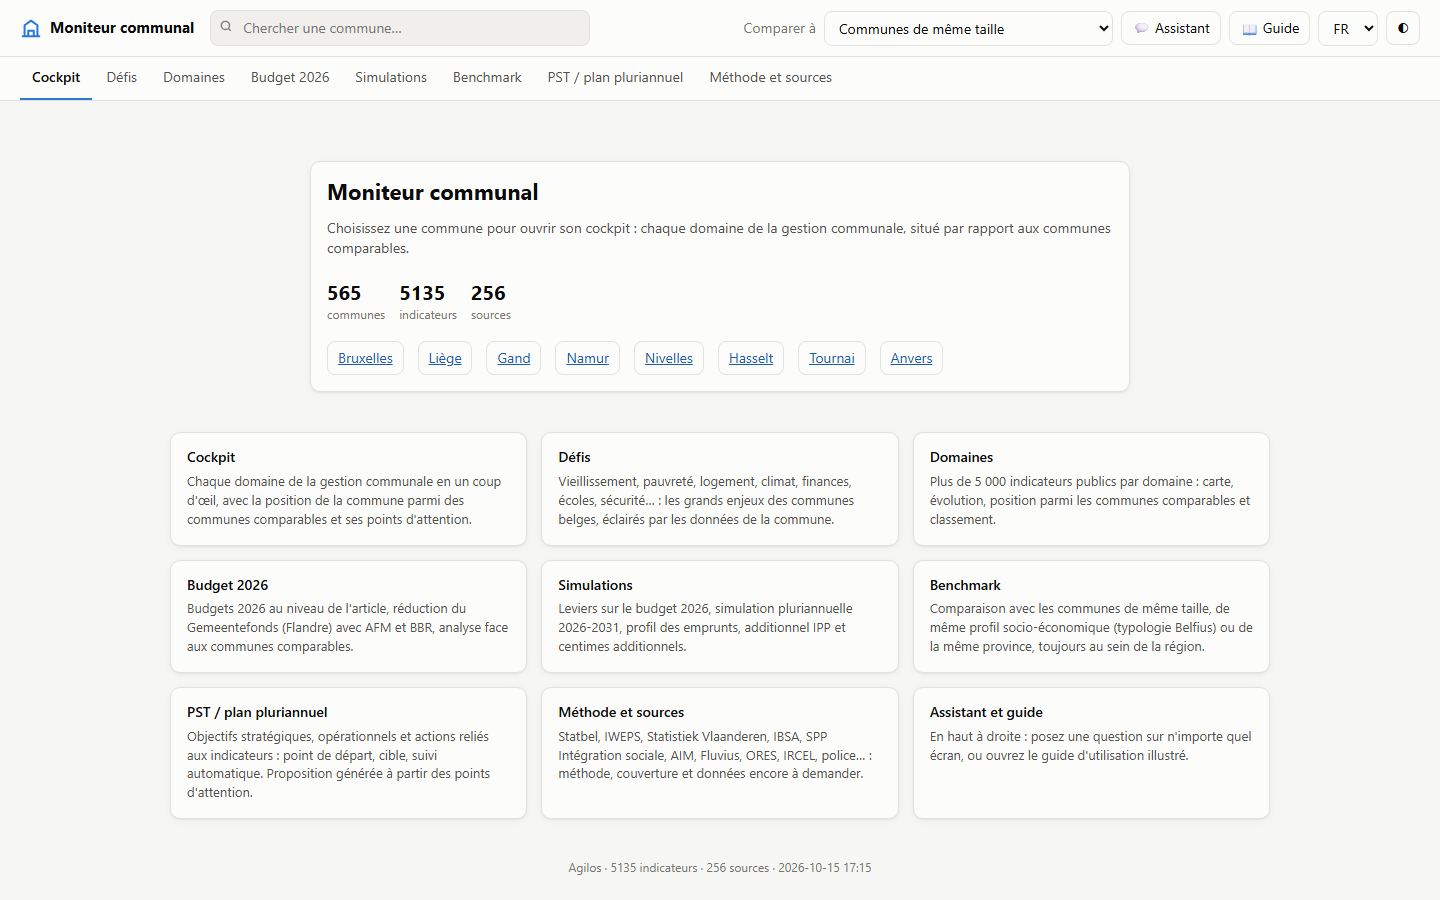Click the '256' sources count

pos(488,293)
